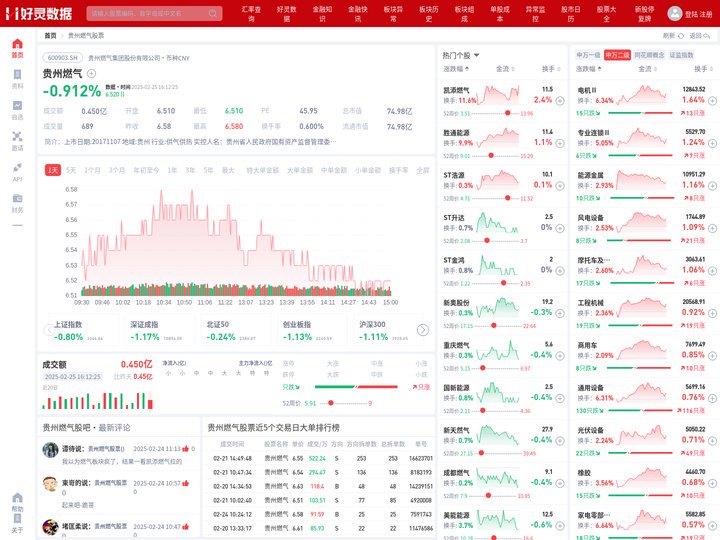This screenshot has height=540, width=720.
Task: Click the 好灵数据 logo
Action: (x=39, y=13)
